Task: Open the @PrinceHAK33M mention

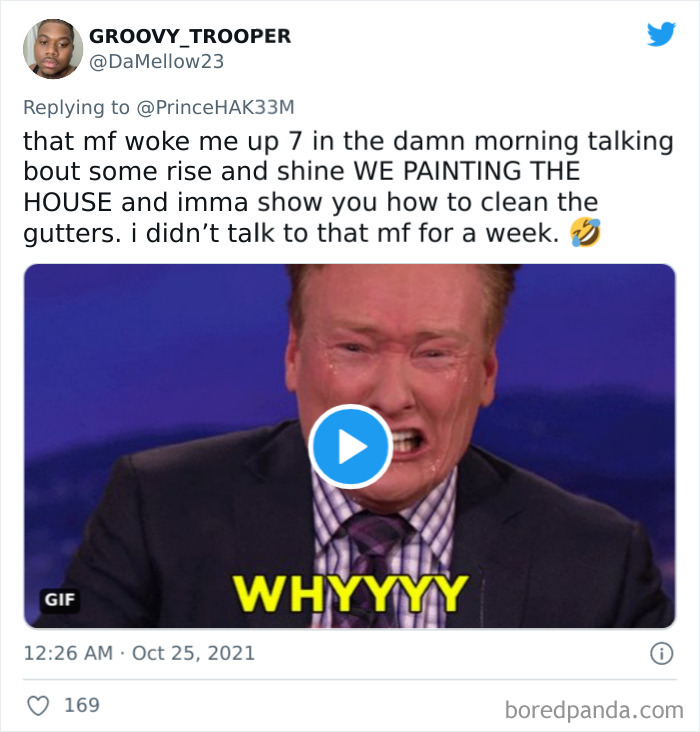Action: pyautogui.click(x=216, y=107)
